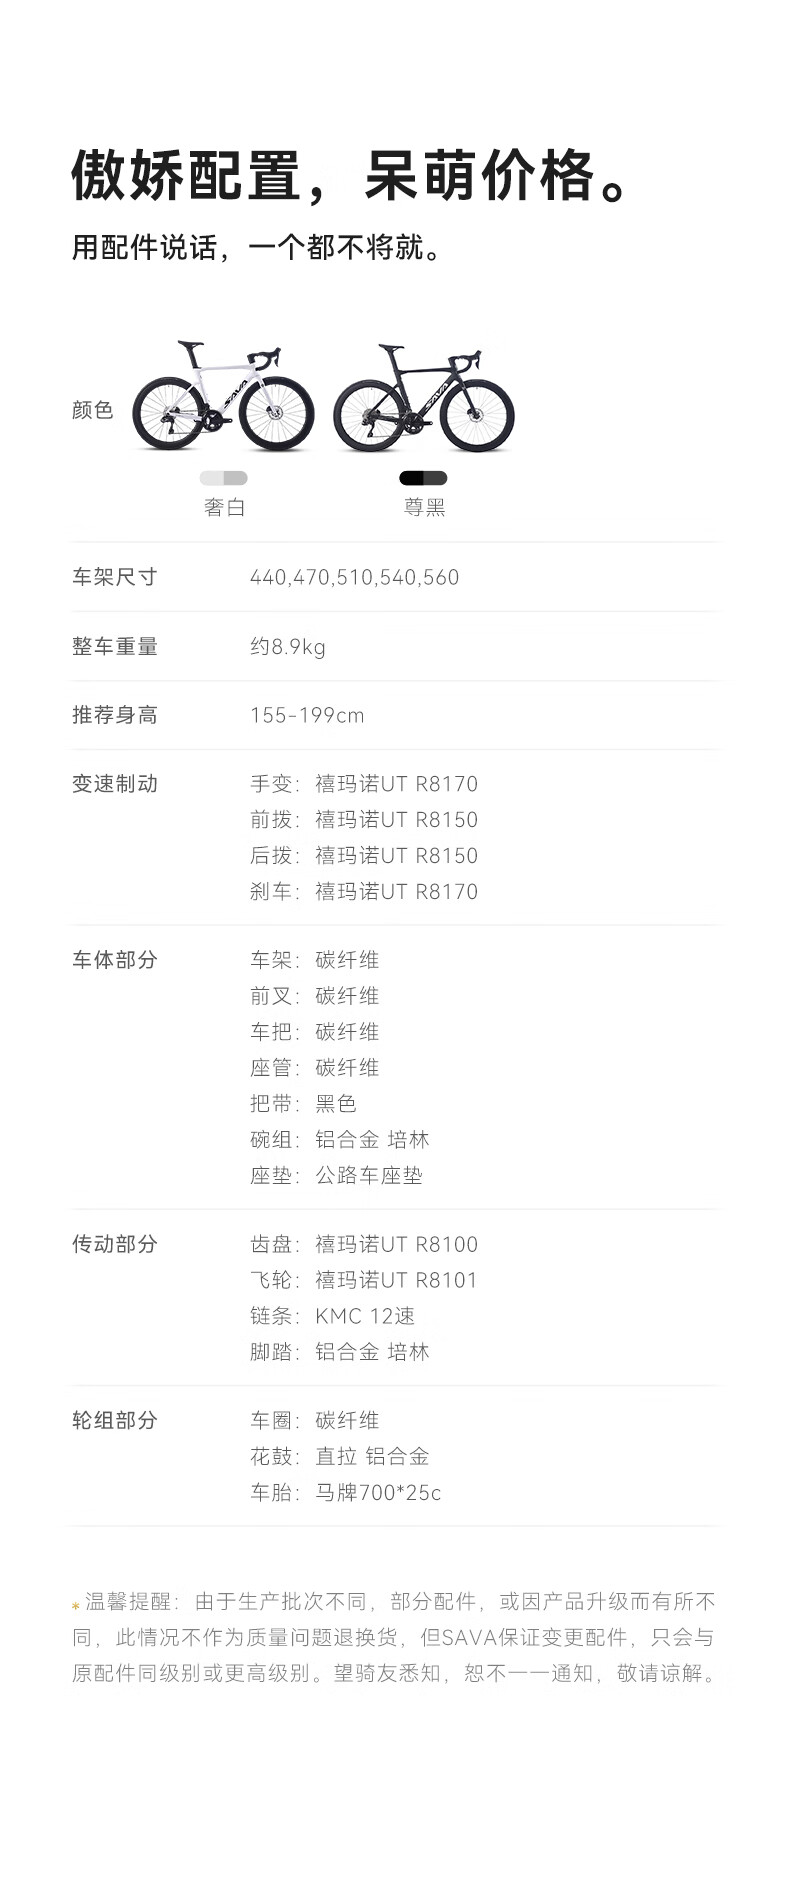Click the orange asterisk before 温馨提醒
The width and height of the screenshot is (790, 1878).
pyautogui.click(x=75, y=1606)
